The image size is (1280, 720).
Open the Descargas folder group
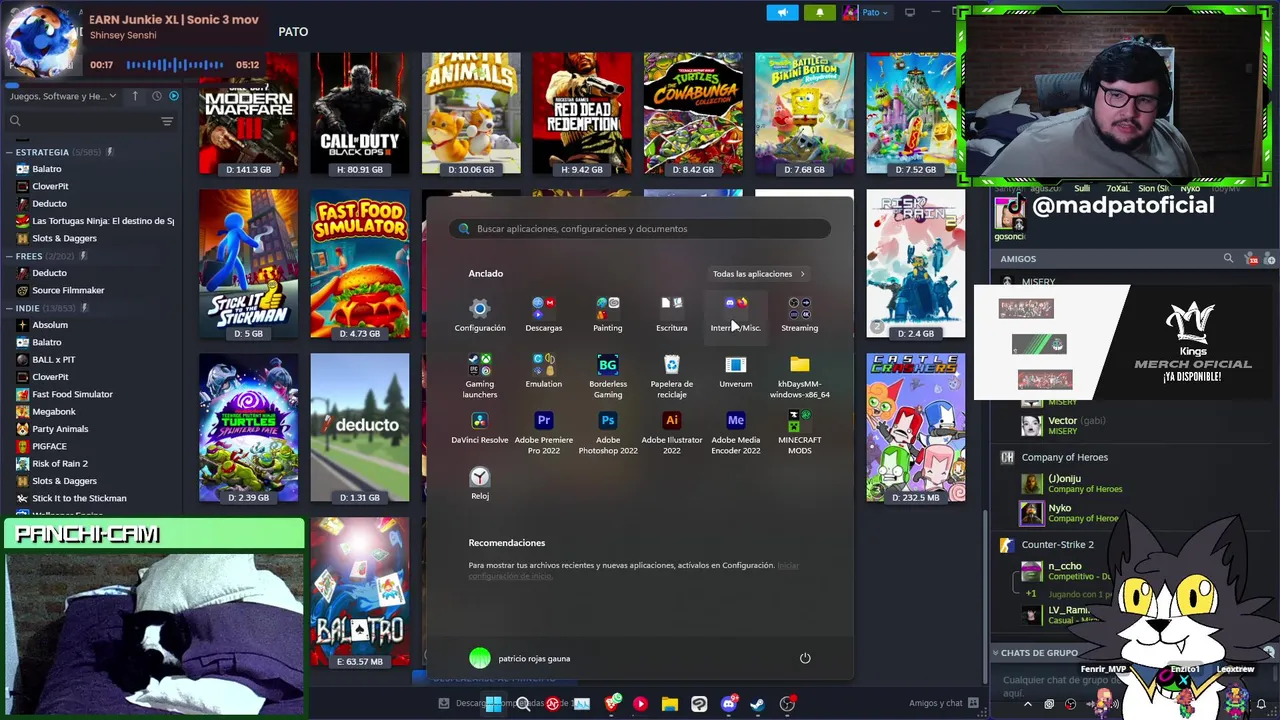pyautogui.click(x=544, y=314)
